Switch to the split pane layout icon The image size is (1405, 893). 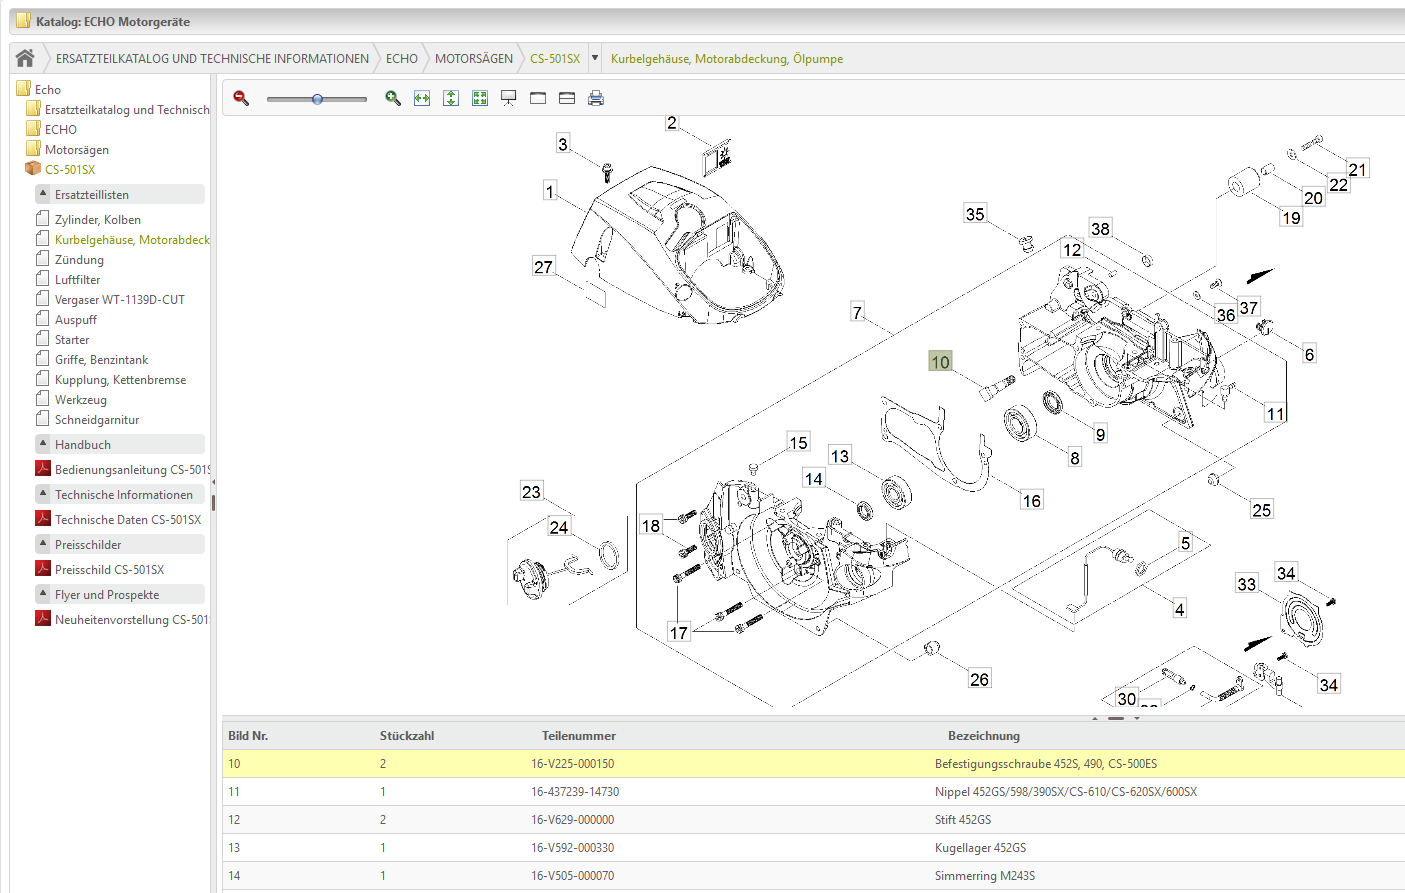(567, 98)
